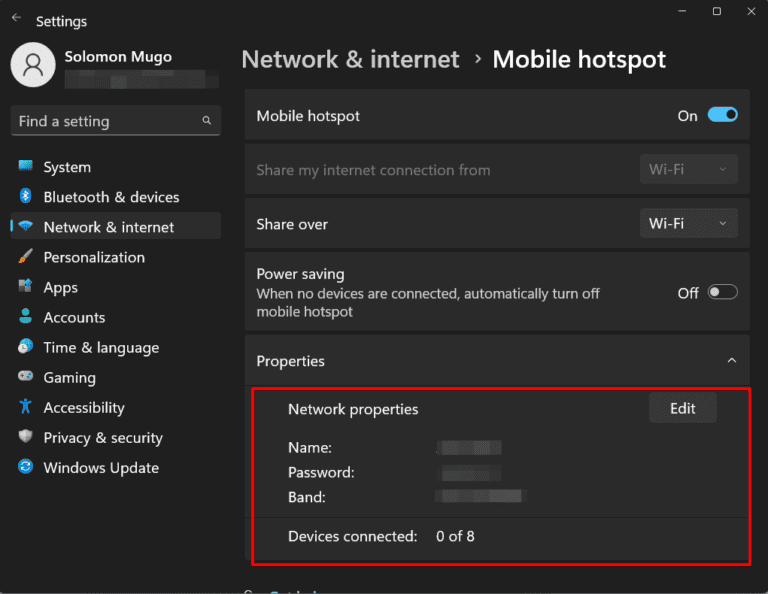Open the Accounts person icon

(26, 317)
